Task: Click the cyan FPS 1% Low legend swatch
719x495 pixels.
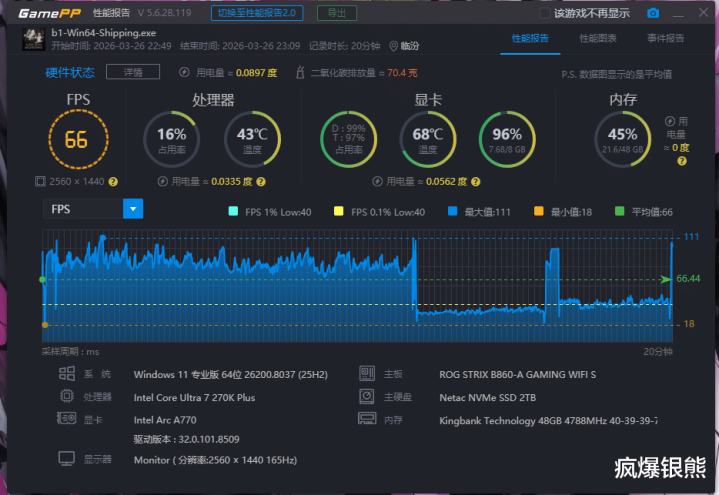Action: (233, 211)
